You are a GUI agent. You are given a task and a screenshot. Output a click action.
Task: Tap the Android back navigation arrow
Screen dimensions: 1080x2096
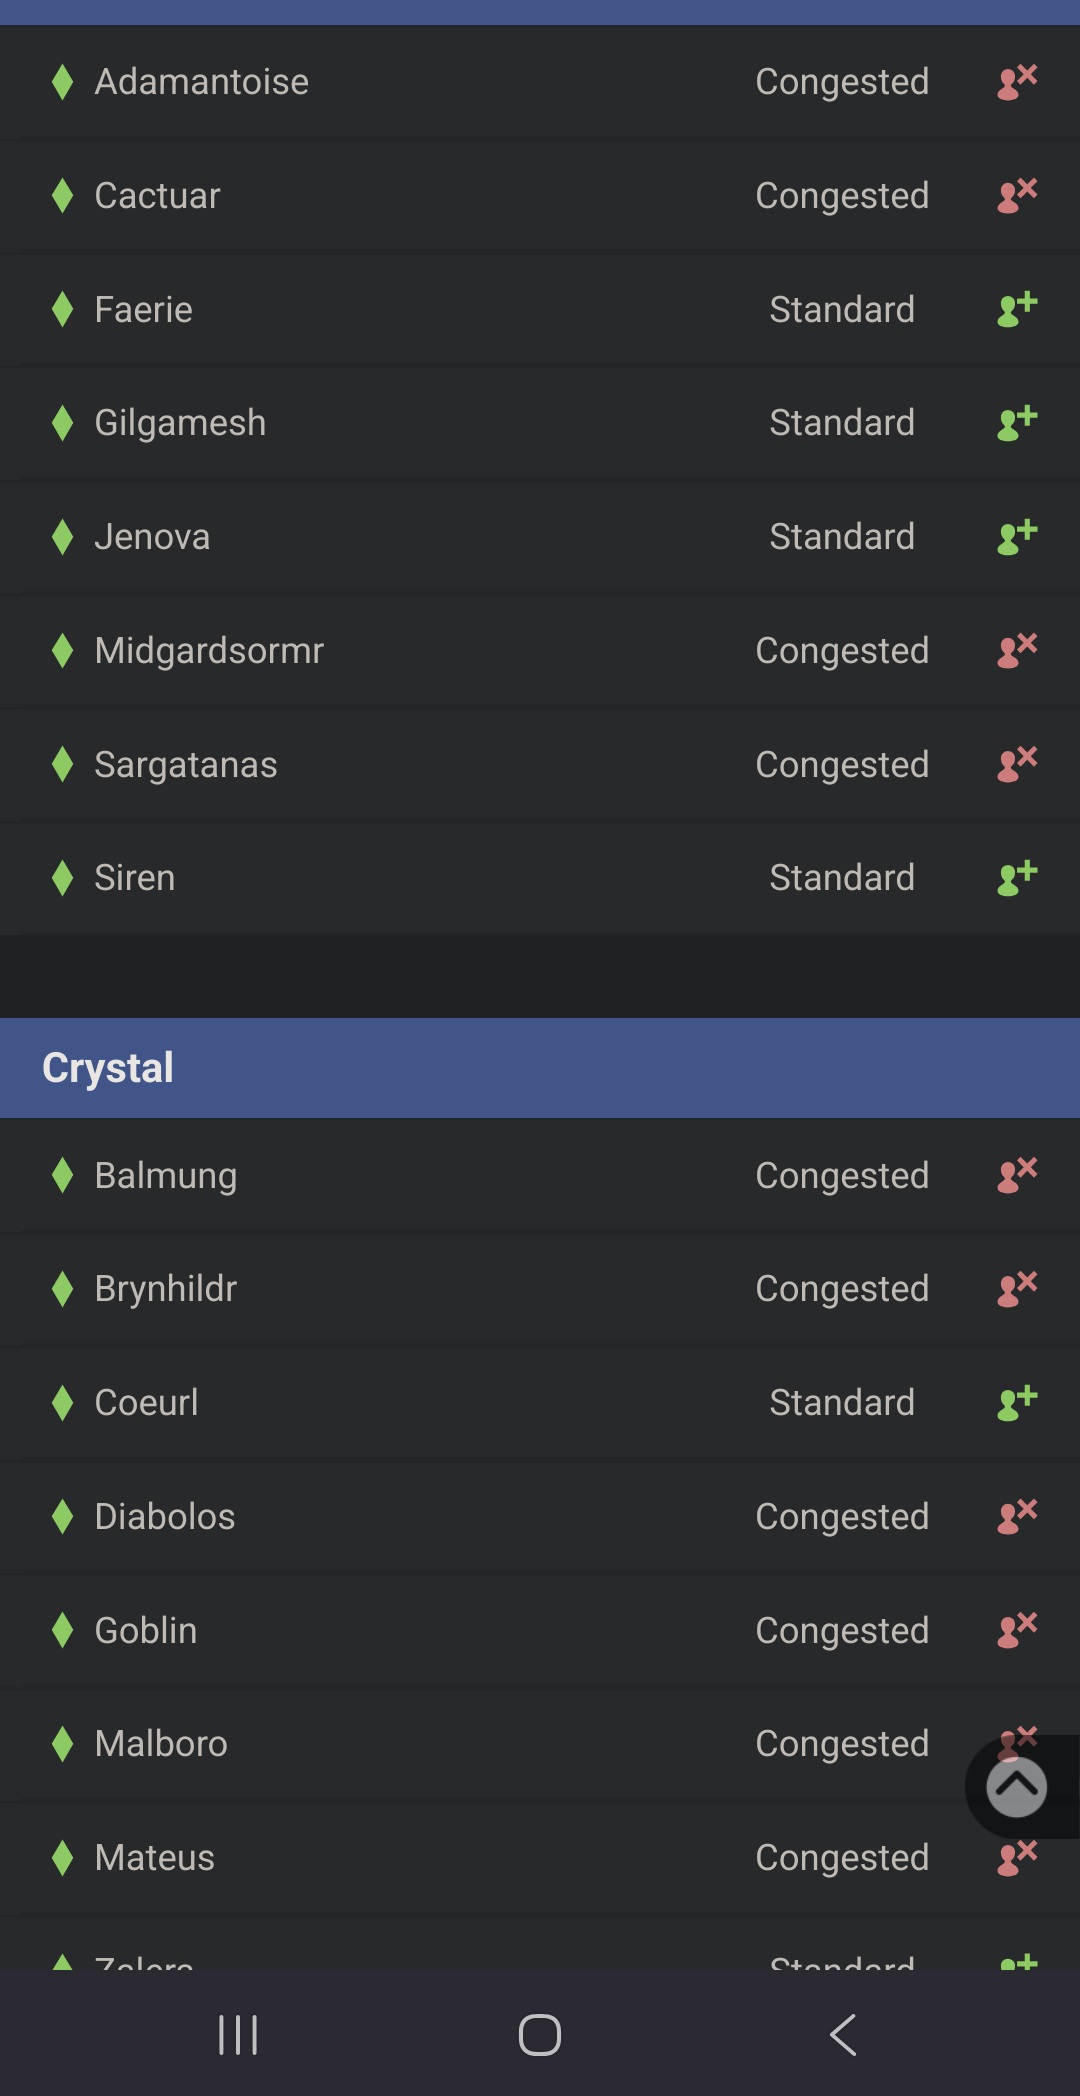pyautogui.click(x=843, y=2035)
